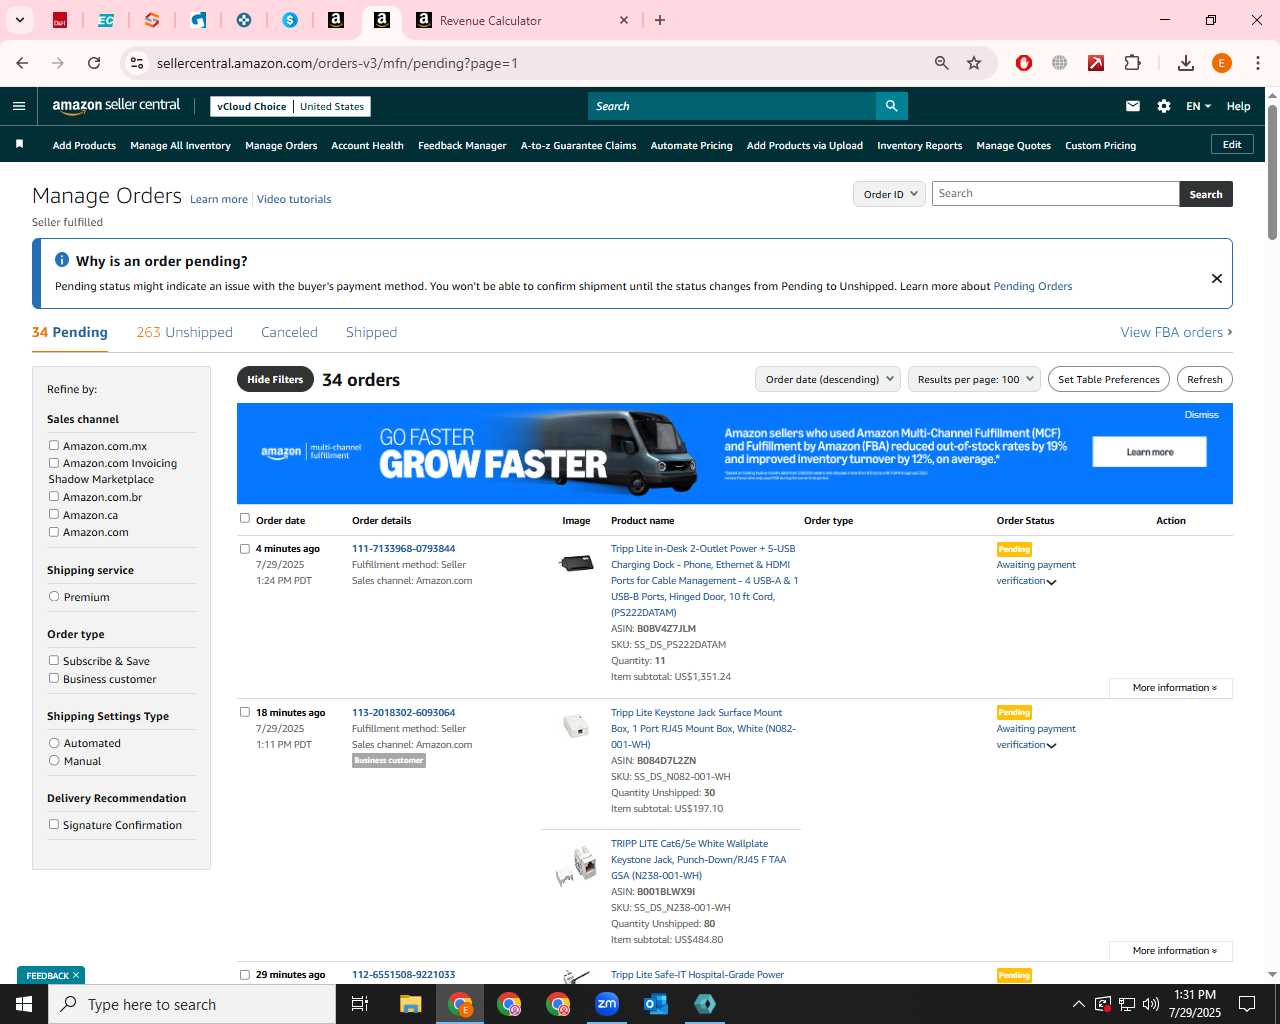Click the bookmark flag icon in nav bar

[19, 145]
